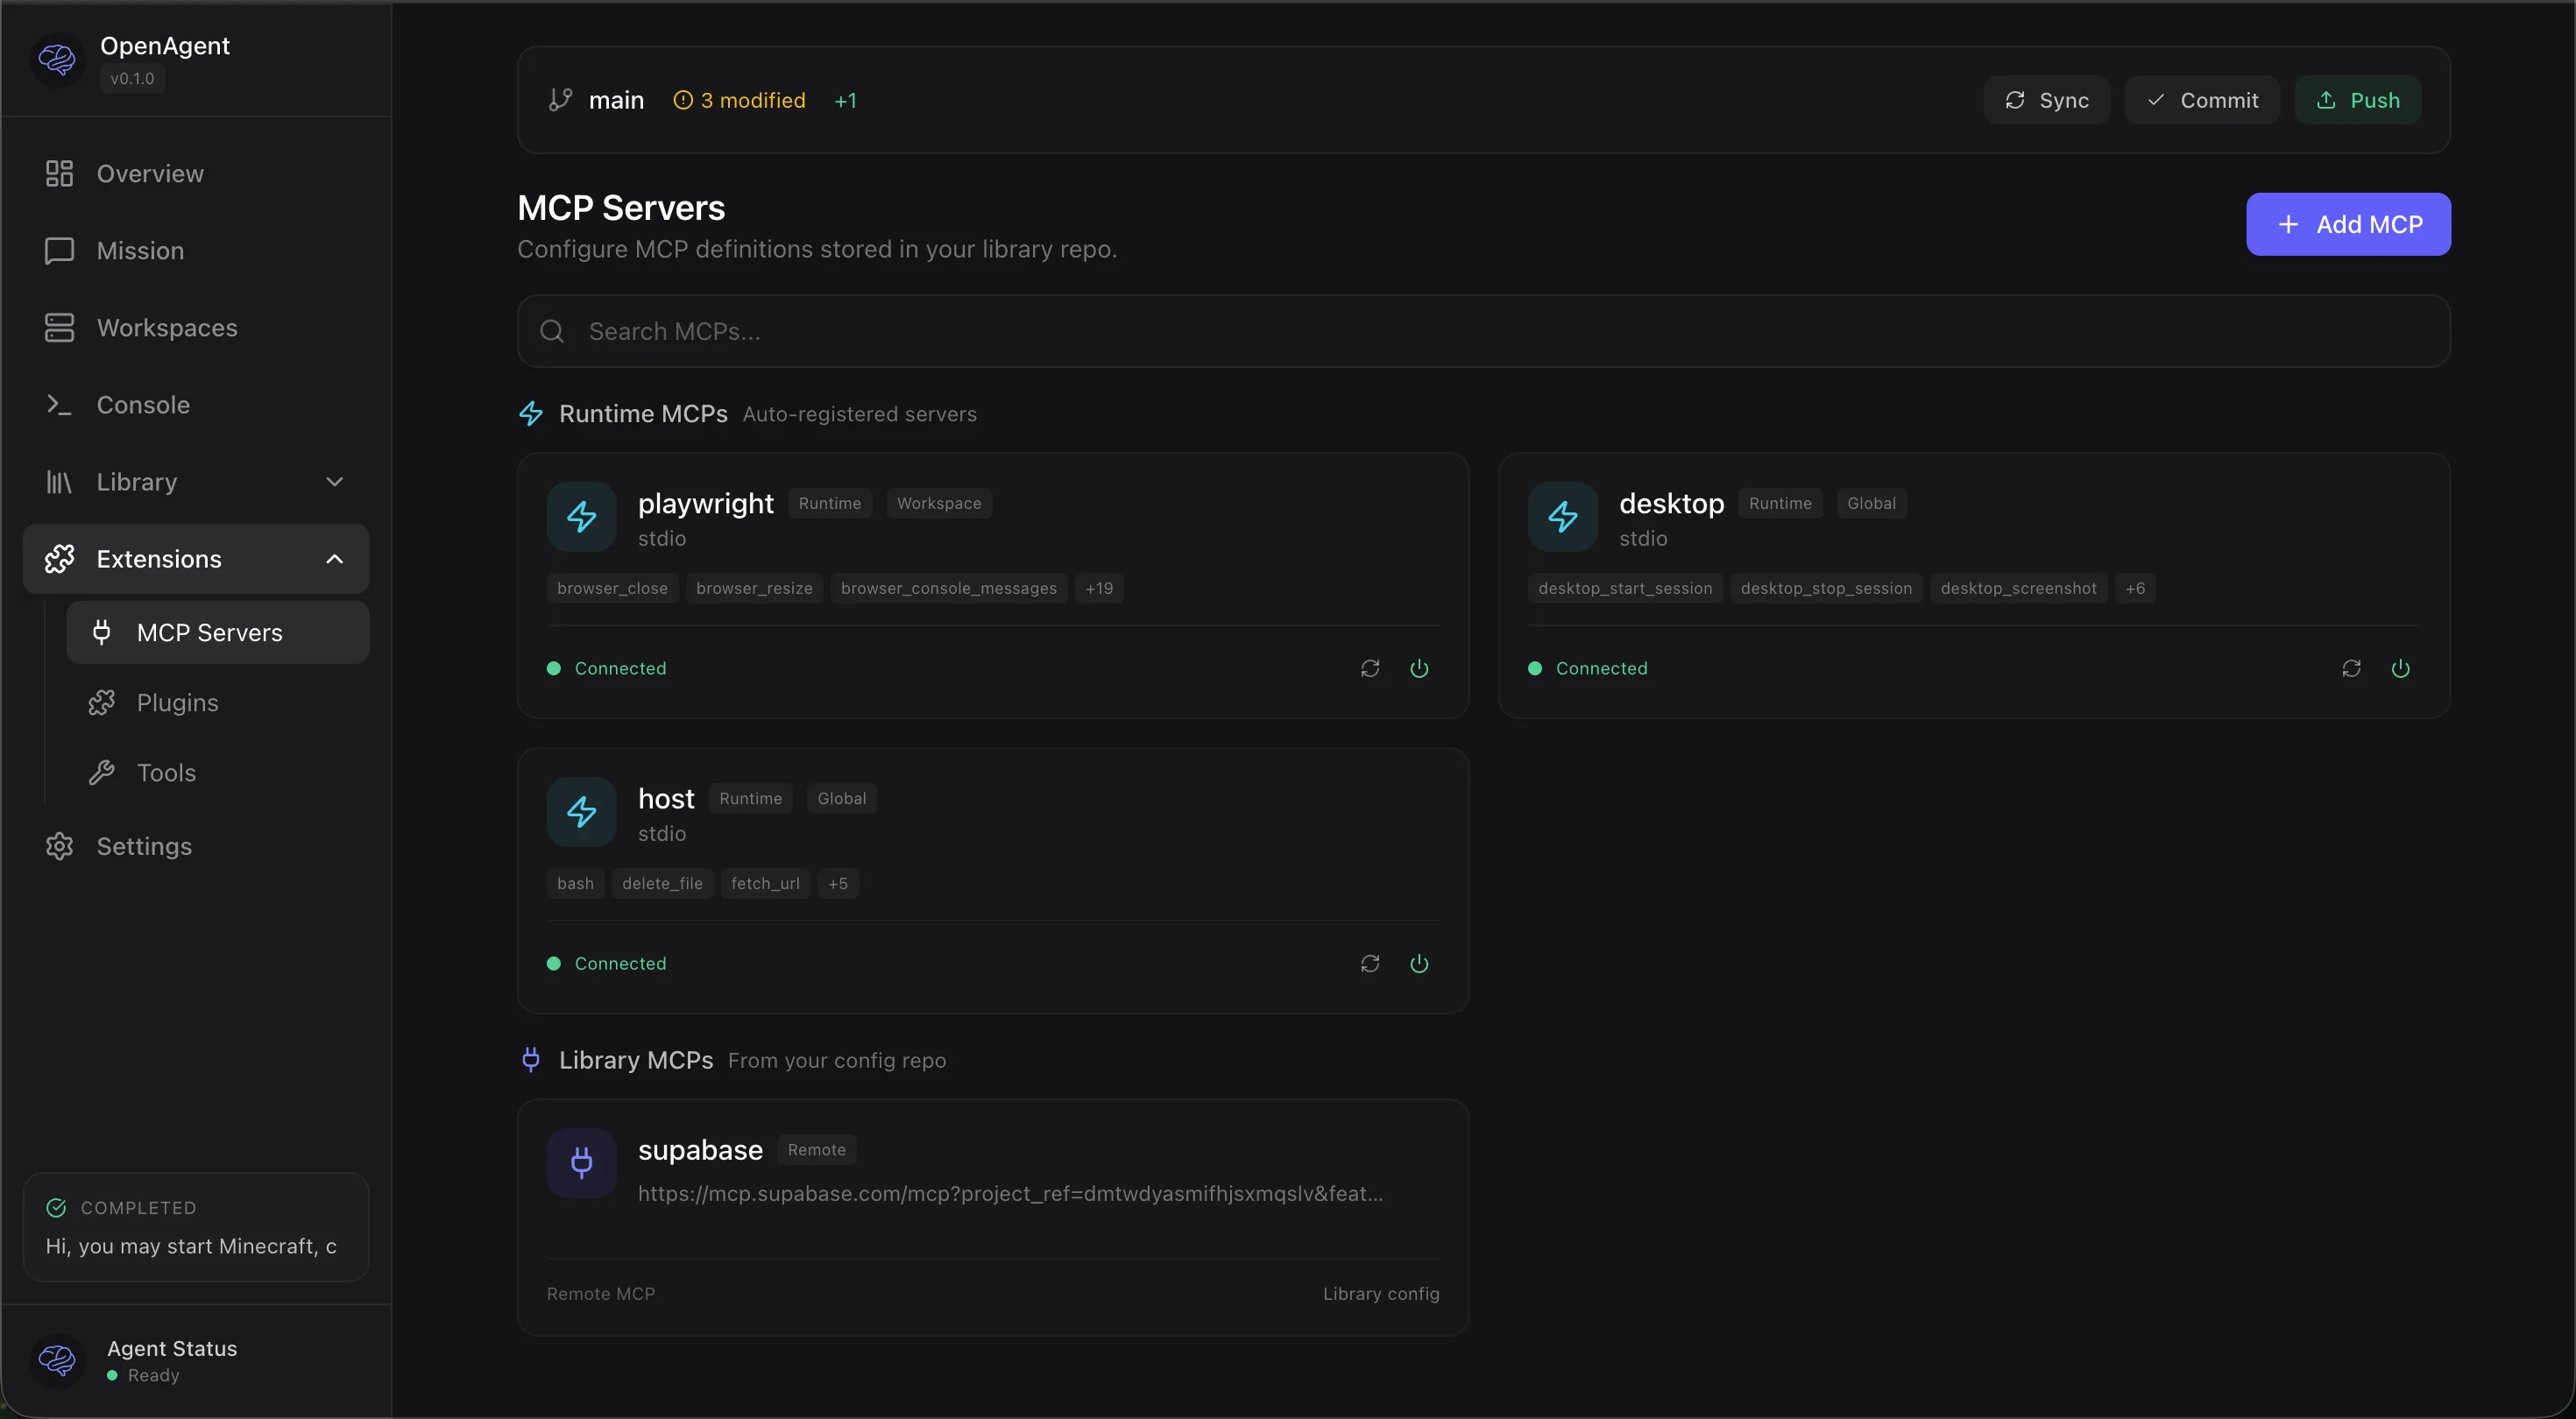Expand the +19 more playwright tools
2576x1419 pixels.
coord(1099,588)
